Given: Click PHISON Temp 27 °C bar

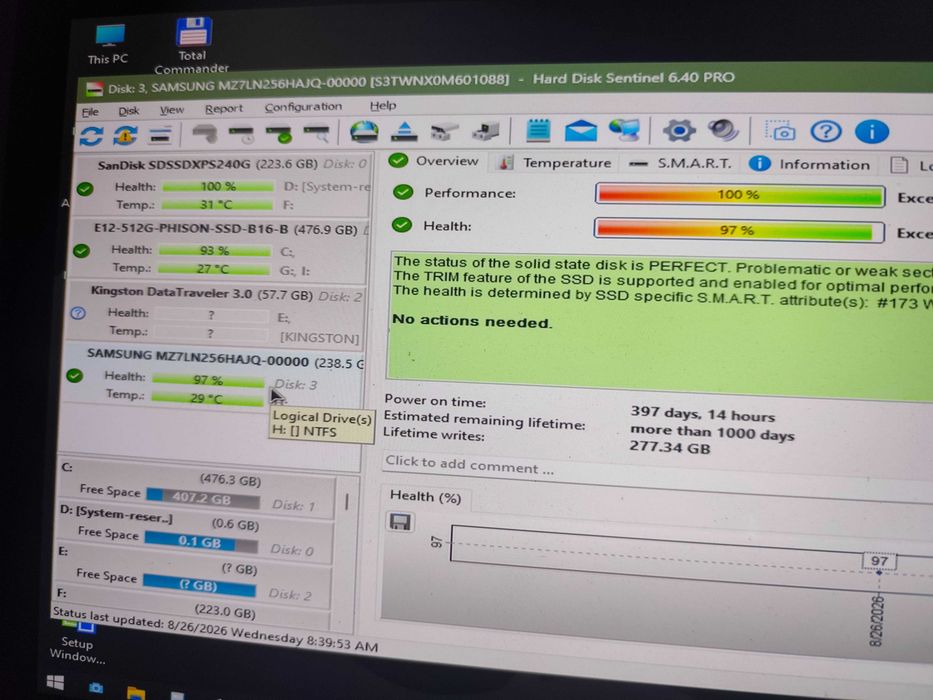Looking at the screenshot, I should point(214,269).
